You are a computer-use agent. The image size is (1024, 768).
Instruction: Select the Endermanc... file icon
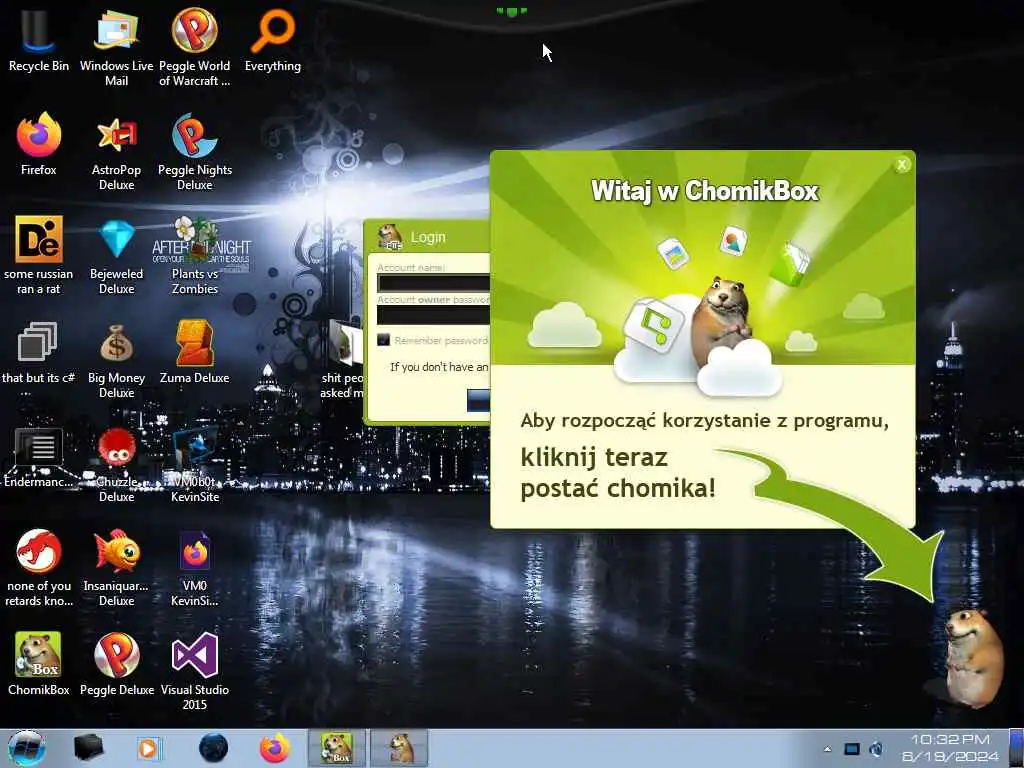[x=39, y=457]
